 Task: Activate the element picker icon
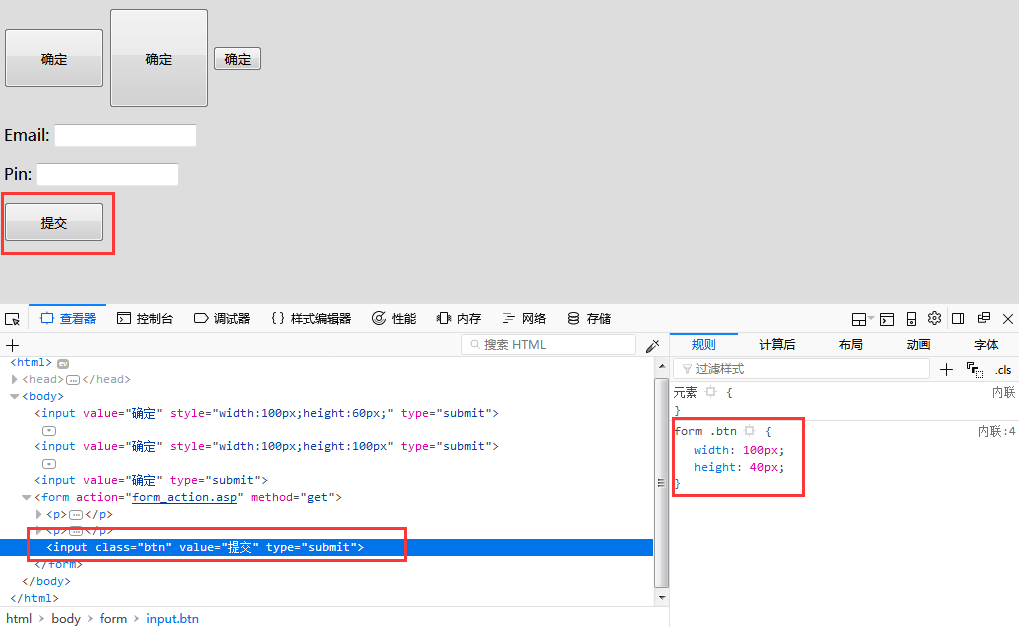point(12,319)
